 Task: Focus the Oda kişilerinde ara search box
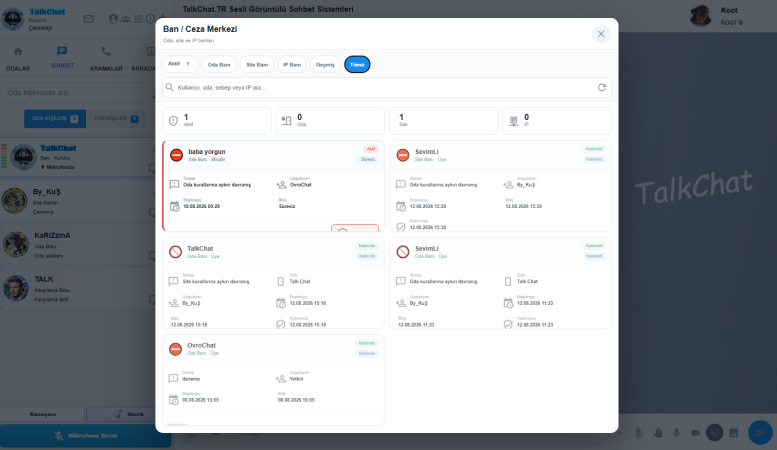coord(77,93)
